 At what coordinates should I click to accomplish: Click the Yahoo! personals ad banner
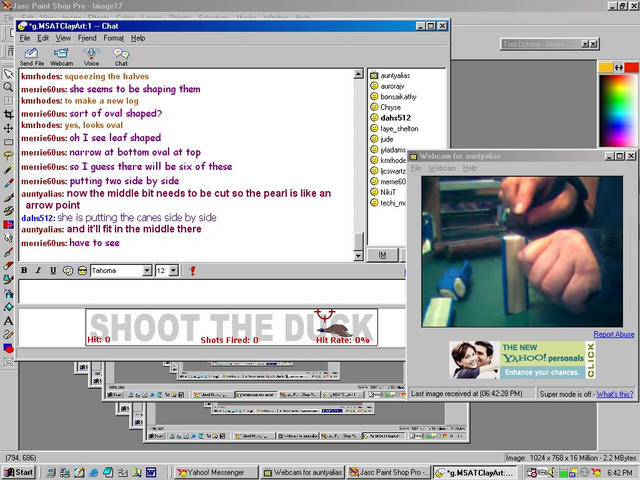(522, 360)
